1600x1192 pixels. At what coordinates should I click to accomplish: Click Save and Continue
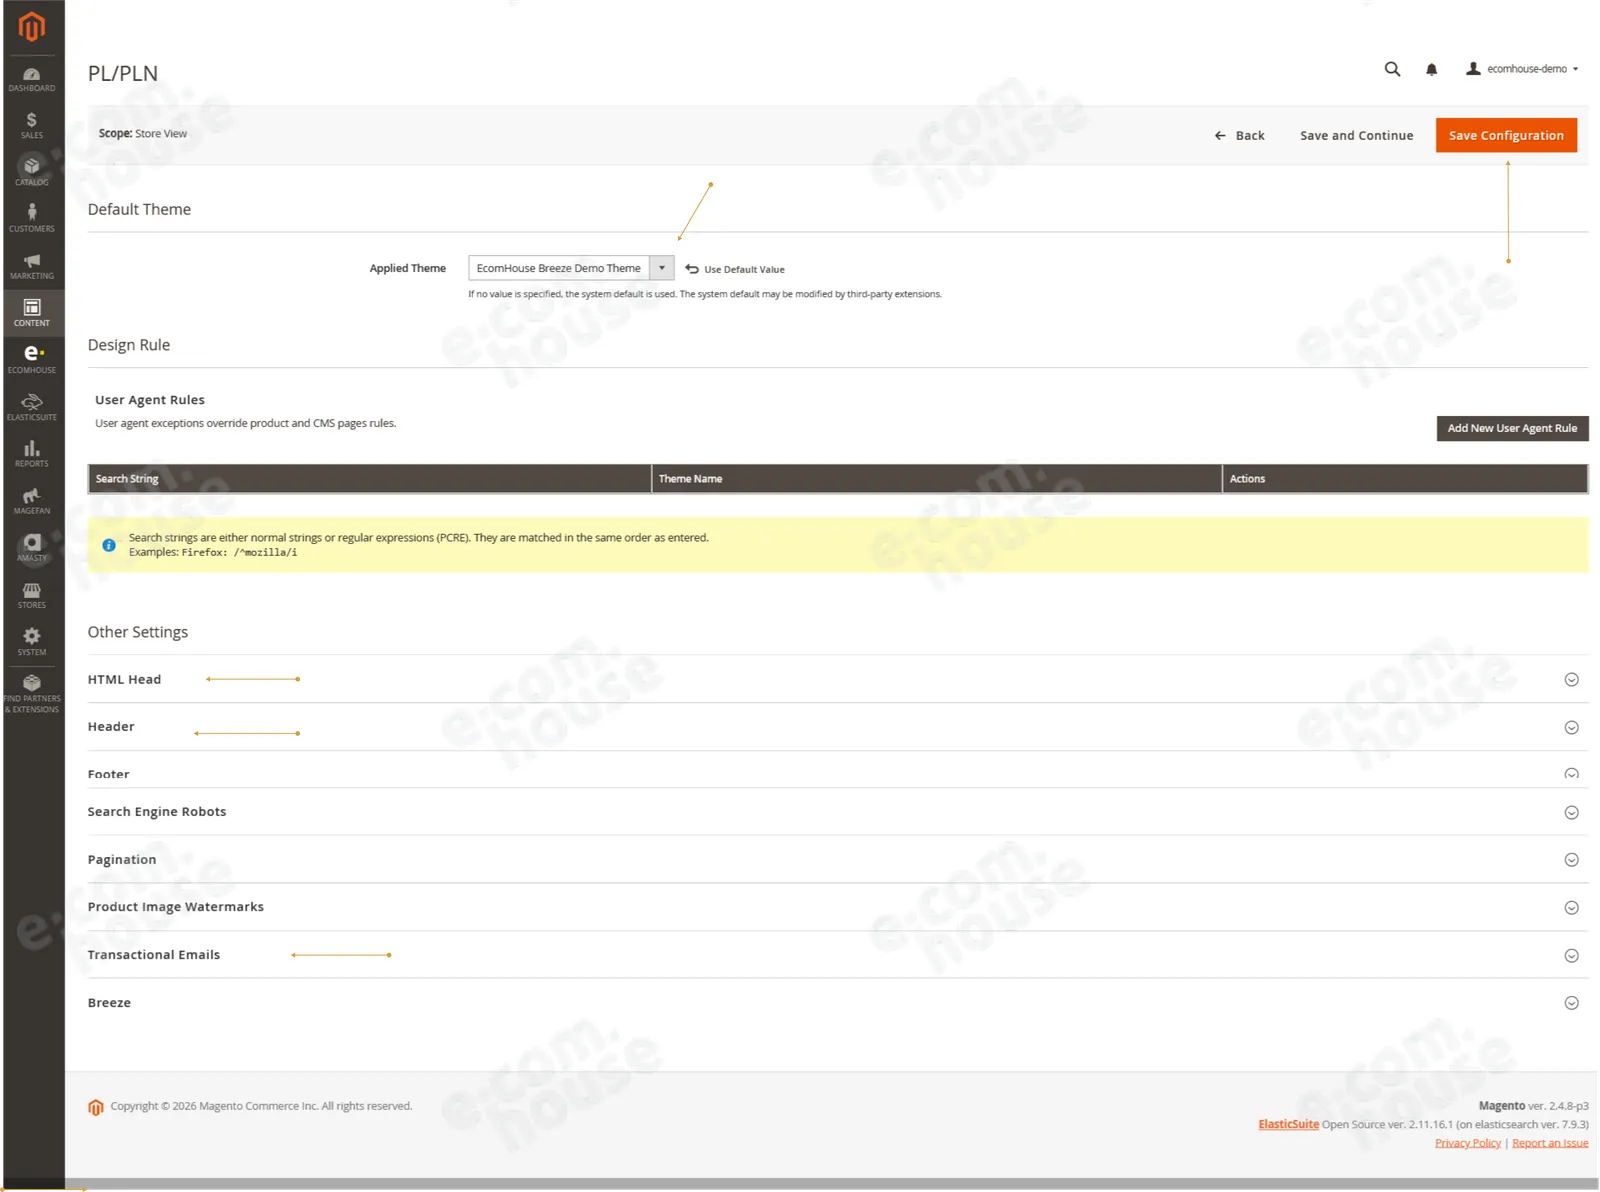(x=1356, y=136)
